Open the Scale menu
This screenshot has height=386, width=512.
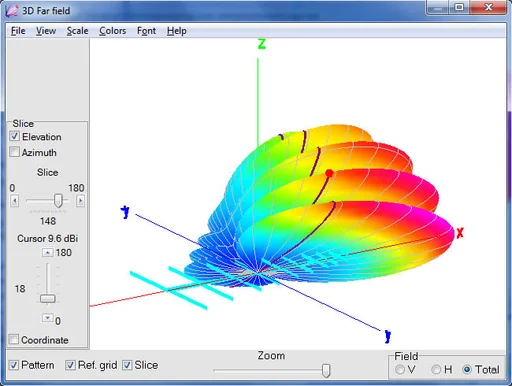point(77,31)
